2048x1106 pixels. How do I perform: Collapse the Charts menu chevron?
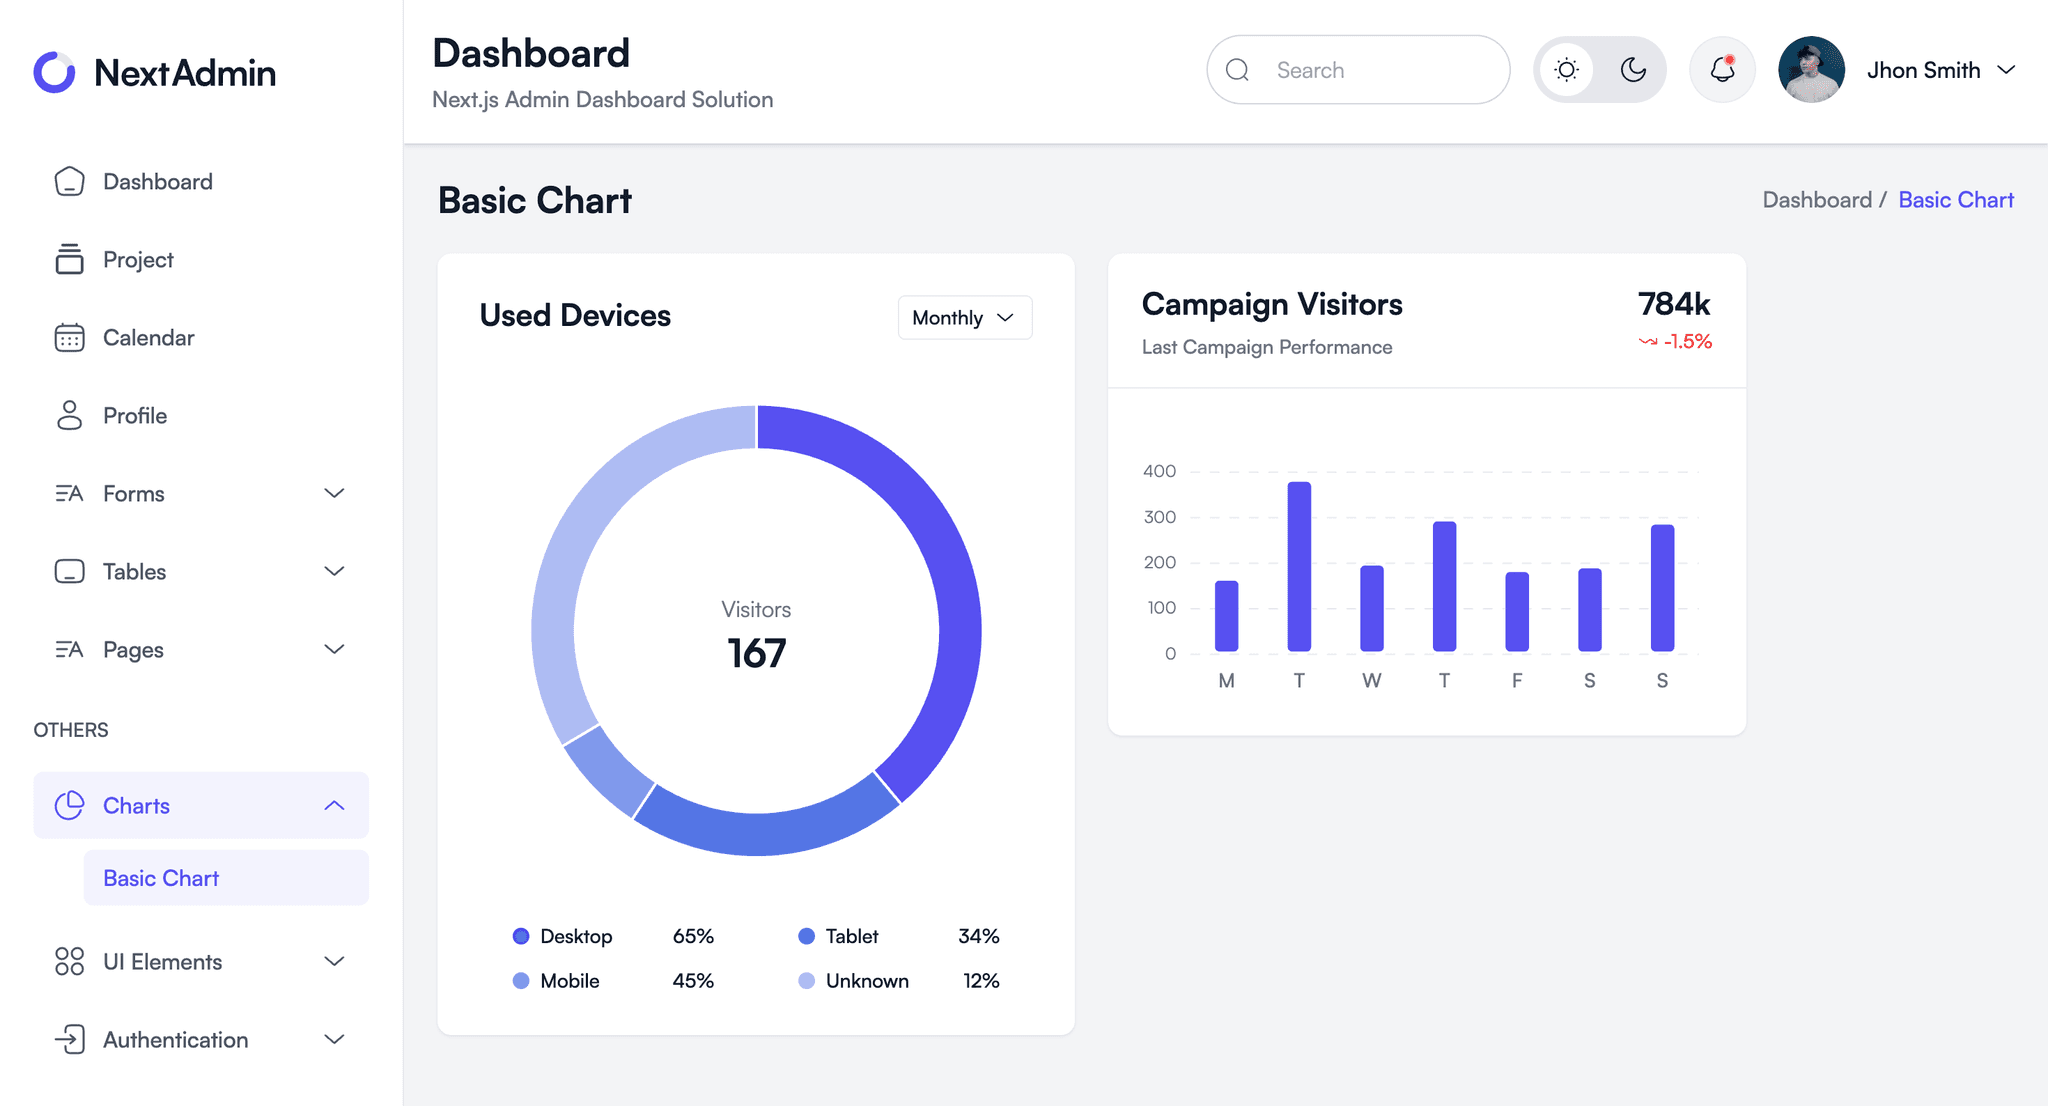click(335, 805)
